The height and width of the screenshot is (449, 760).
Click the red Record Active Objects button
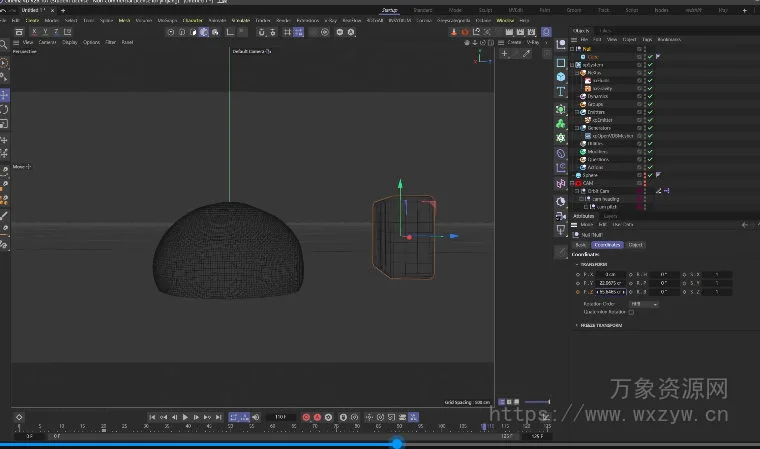[306, 417]
